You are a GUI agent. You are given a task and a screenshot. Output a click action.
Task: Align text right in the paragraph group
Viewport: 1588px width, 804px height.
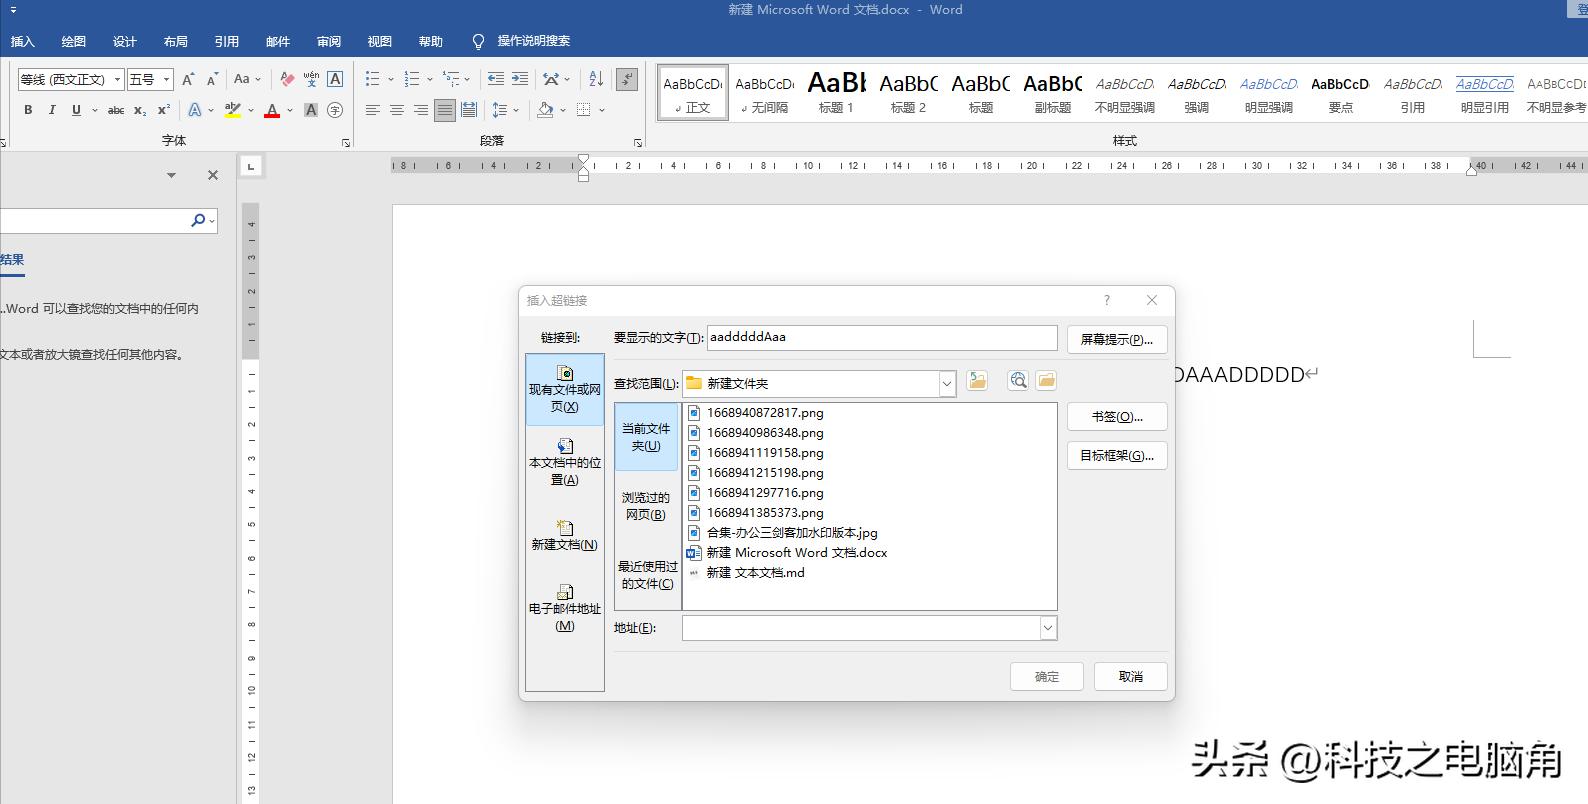421,110
